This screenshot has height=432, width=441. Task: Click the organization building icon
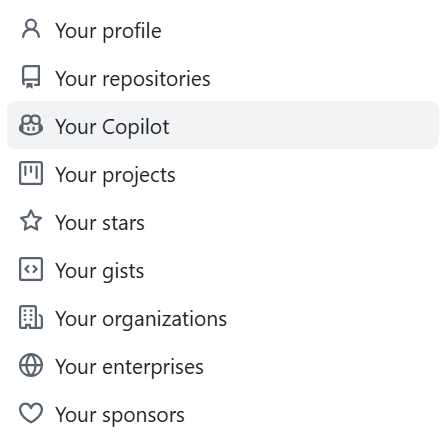point(31,317)
